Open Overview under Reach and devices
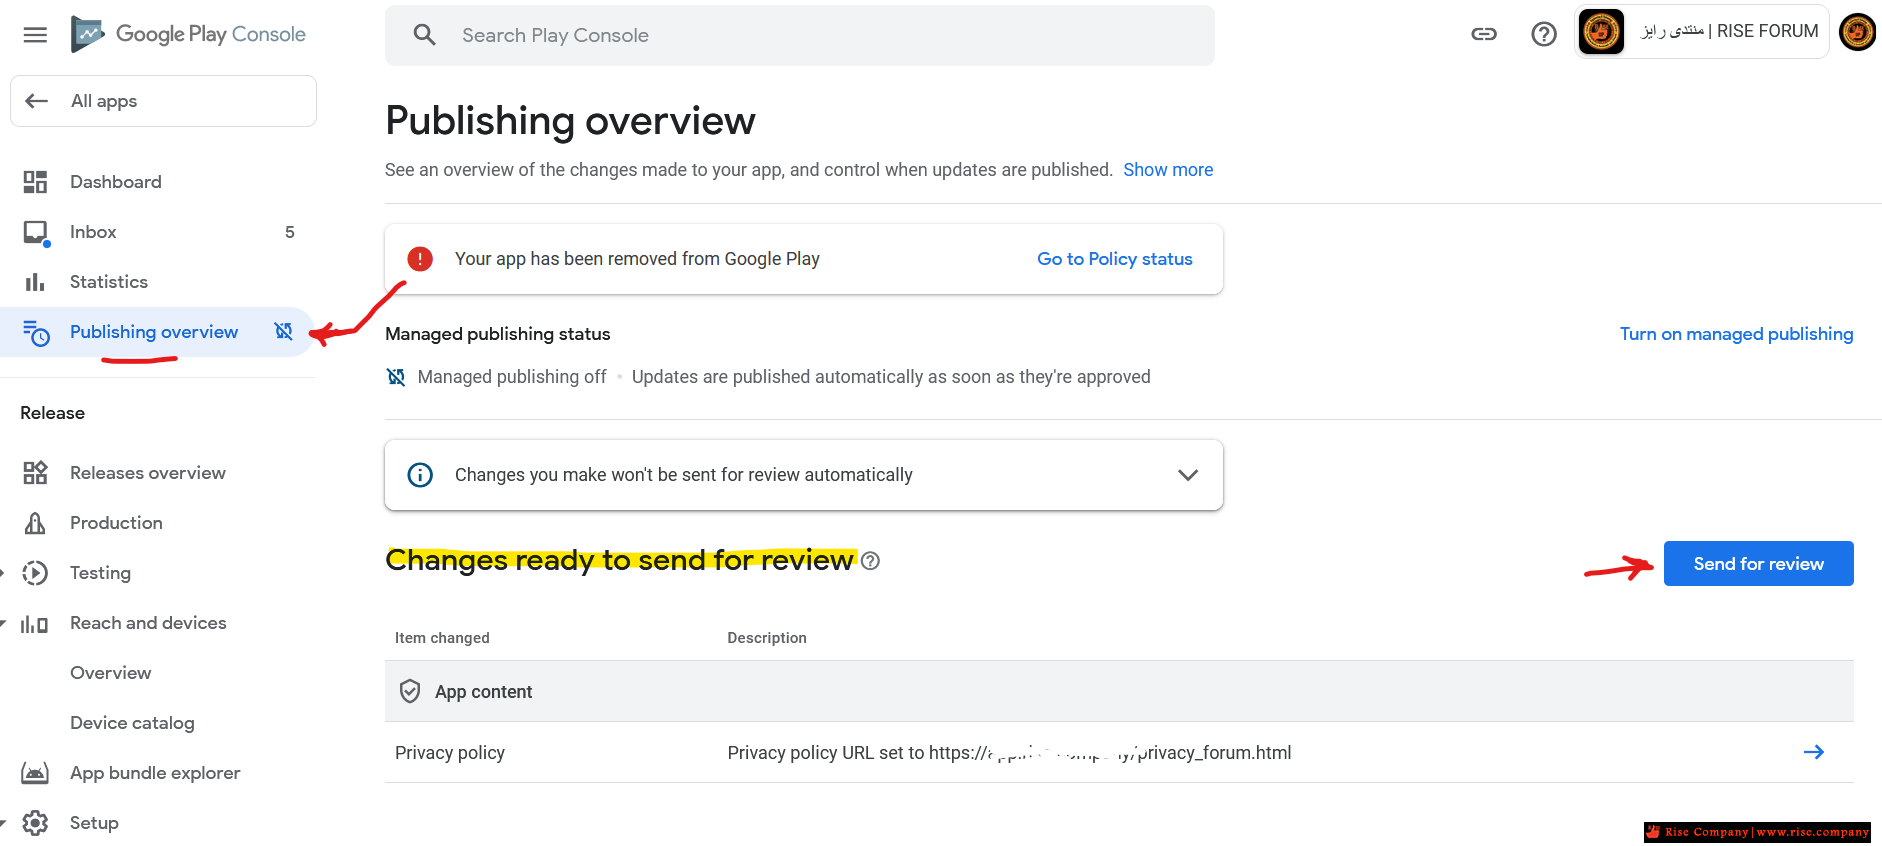This screenshot has width=1882, height=846. tap(111, 673)
